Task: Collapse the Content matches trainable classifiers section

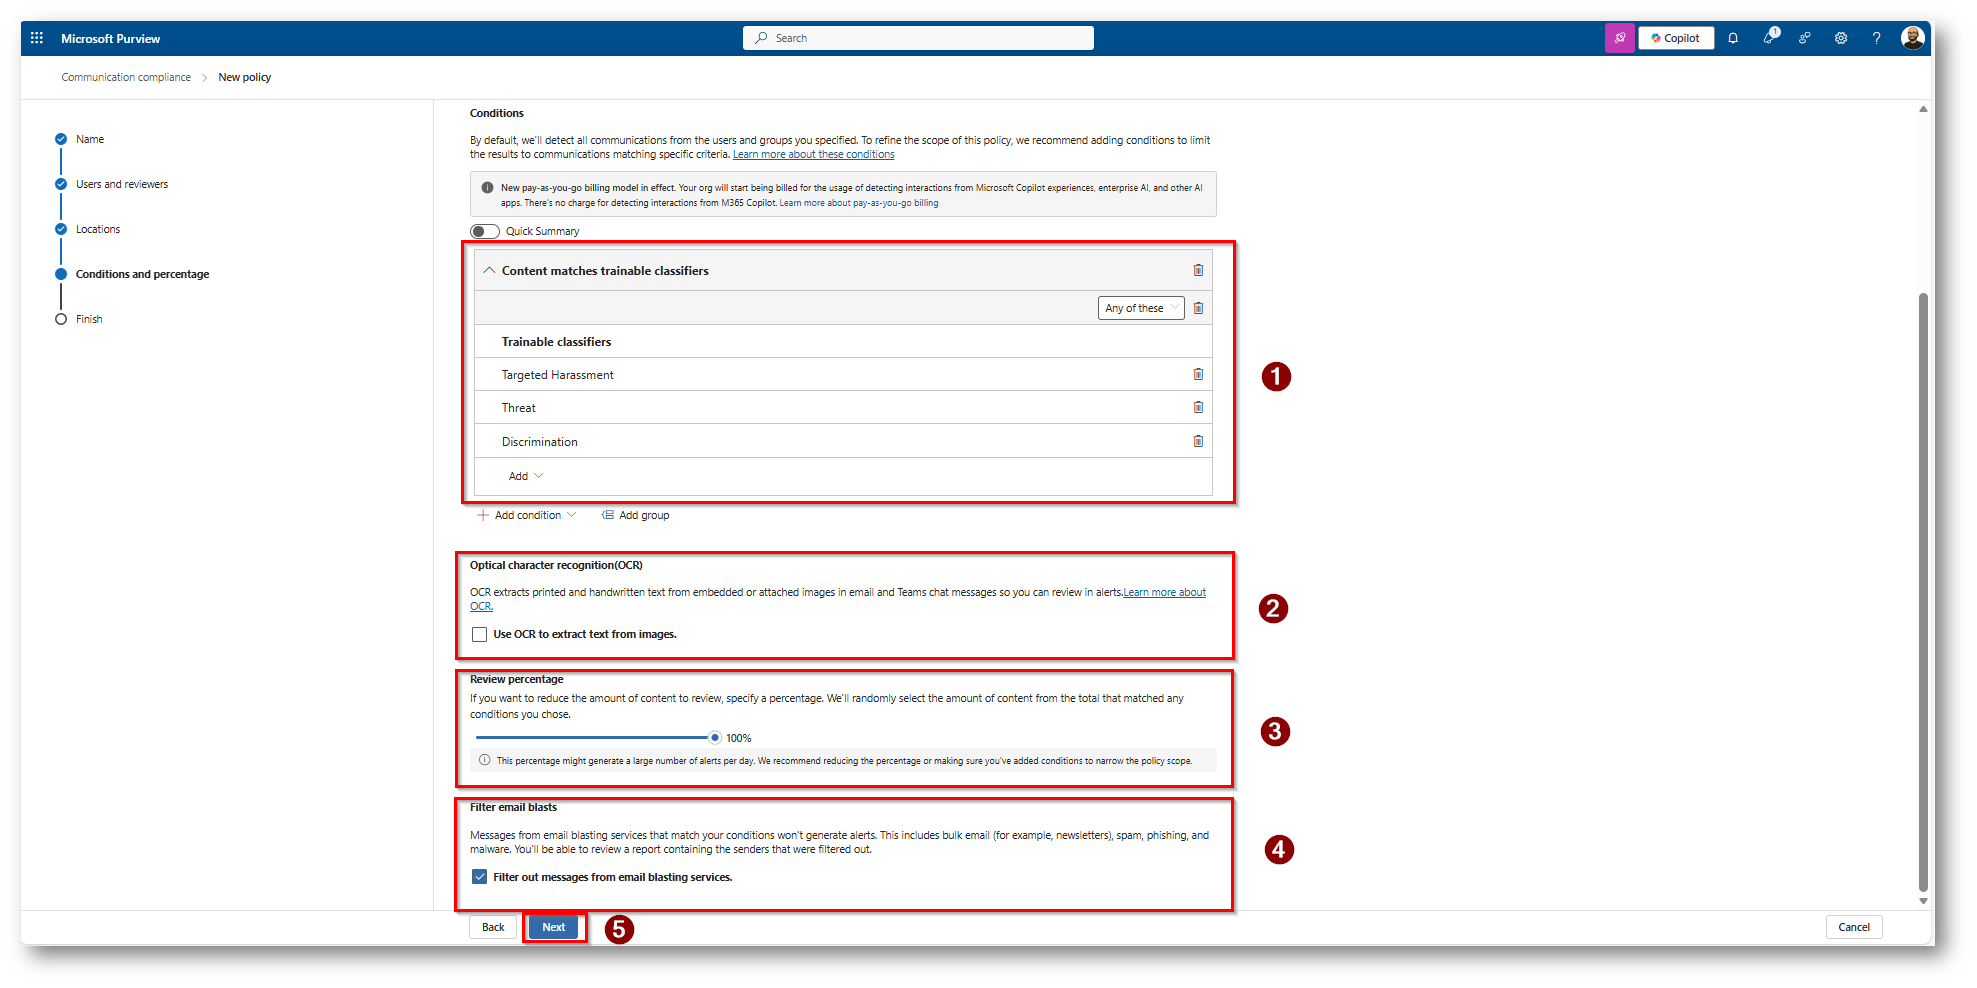Action: pyautogui.click(x=490, y=270)
